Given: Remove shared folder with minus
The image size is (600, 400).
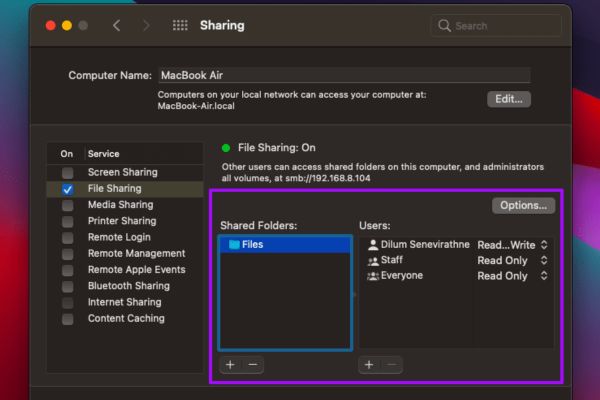Looking at the screenshot, I should pyautogui.click(x=253, y=365).
